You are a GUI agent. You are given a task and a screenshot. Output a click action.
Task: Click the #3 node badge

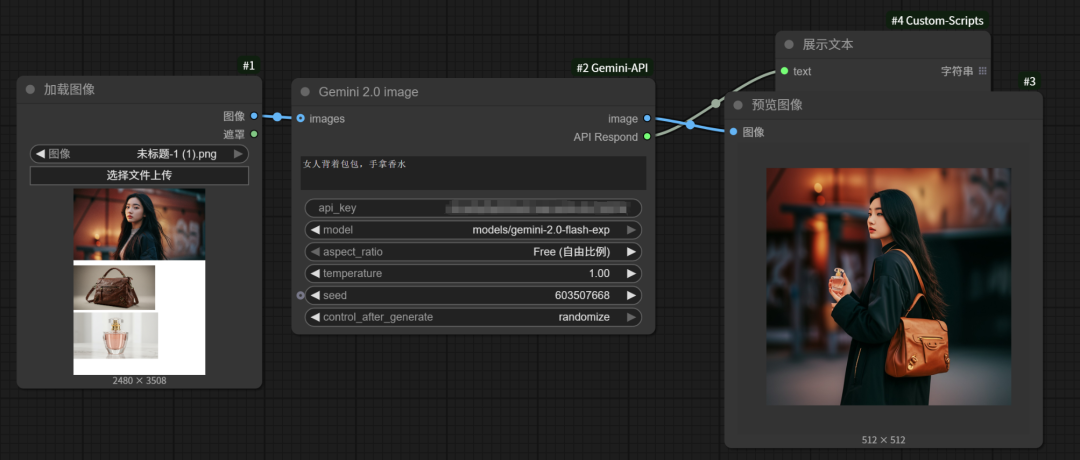1029,81
